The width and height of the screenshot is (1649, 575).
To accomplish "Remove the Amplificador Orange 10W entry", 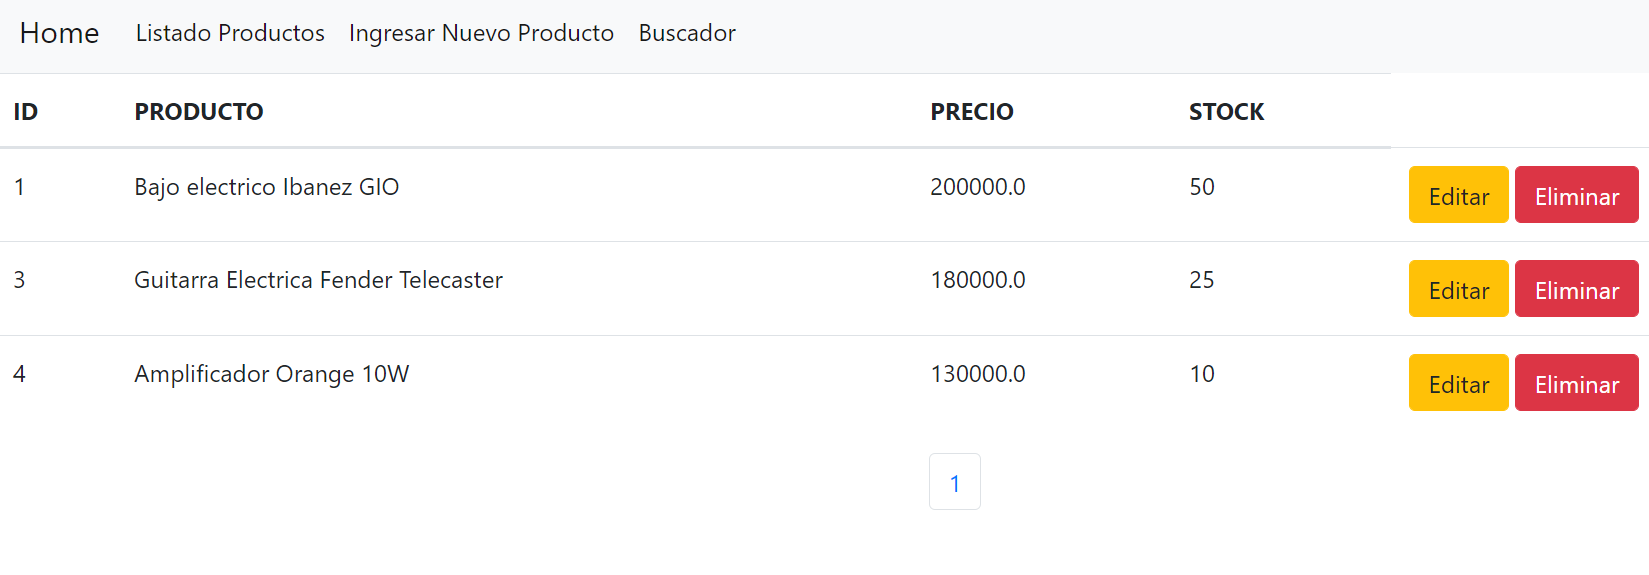I will coord(1576,383).
